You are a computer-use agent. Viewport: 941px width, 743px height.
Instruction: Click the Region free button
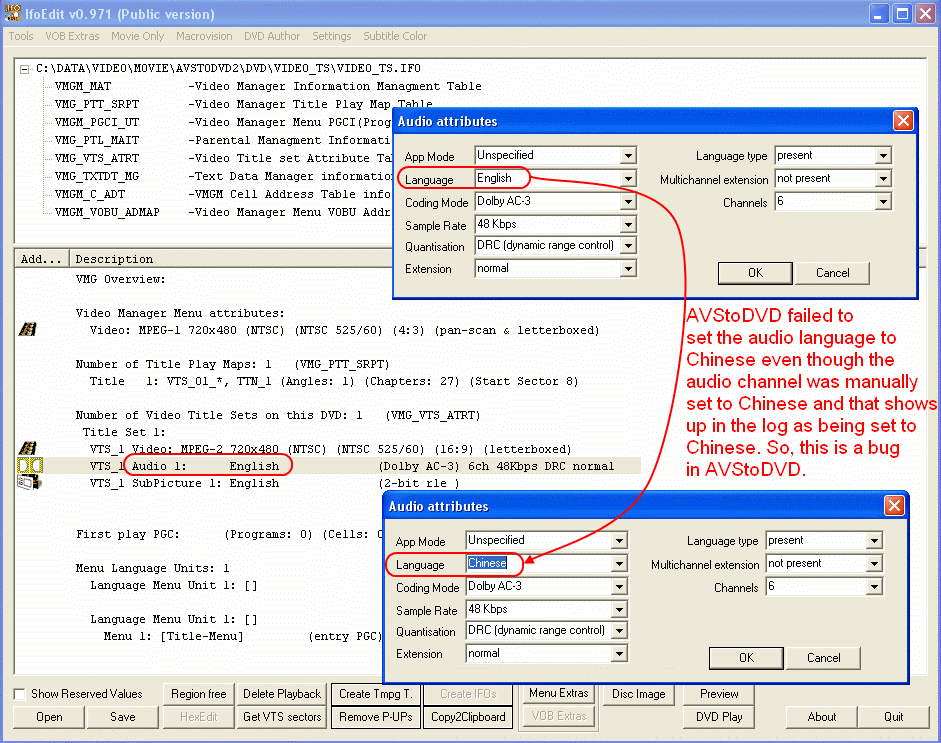pos(199,694)
